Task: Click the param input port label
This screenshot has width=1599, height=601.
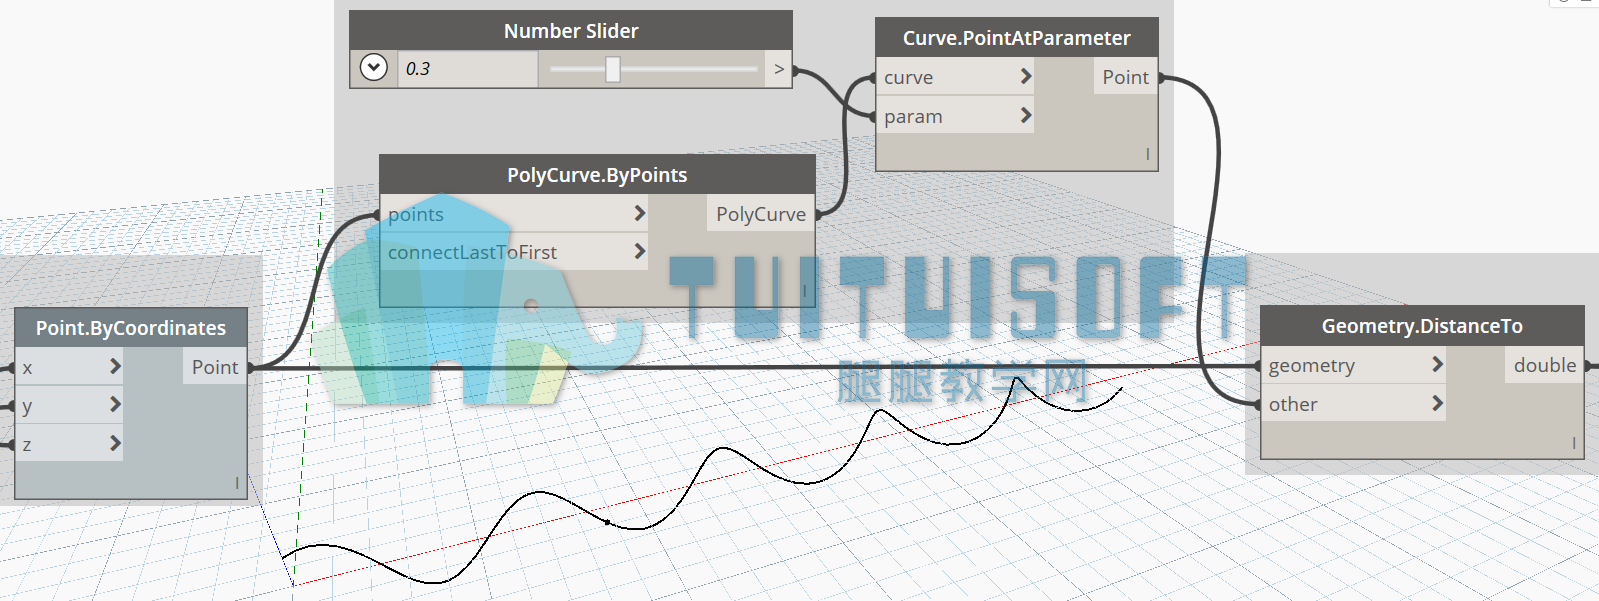Action: 913,116
